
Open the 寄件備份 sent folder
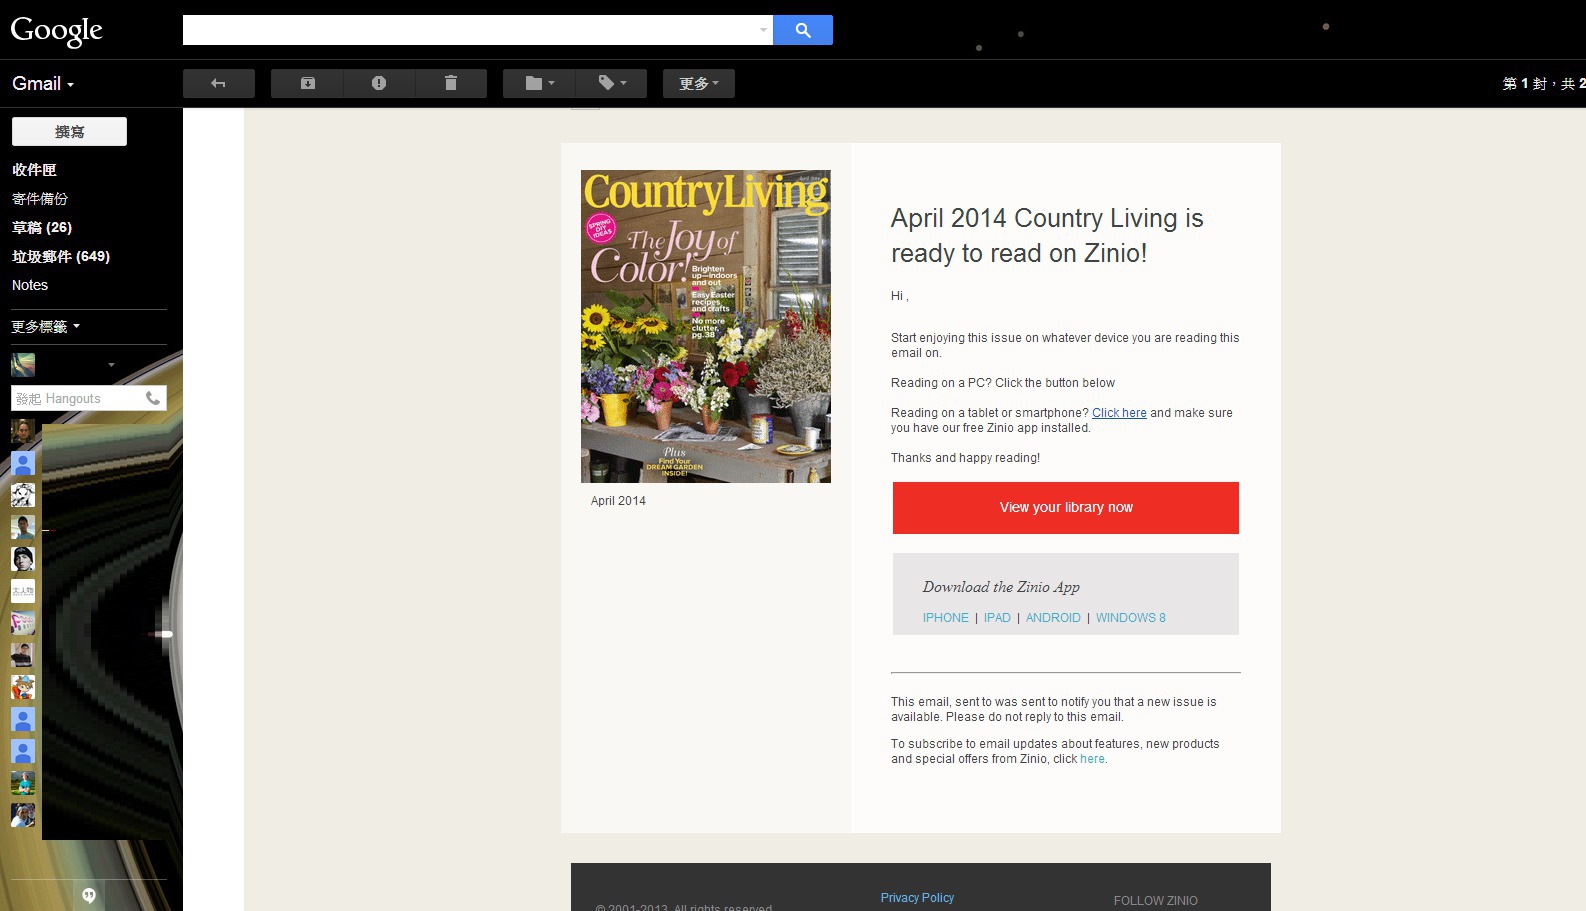[x=40, y=199]
